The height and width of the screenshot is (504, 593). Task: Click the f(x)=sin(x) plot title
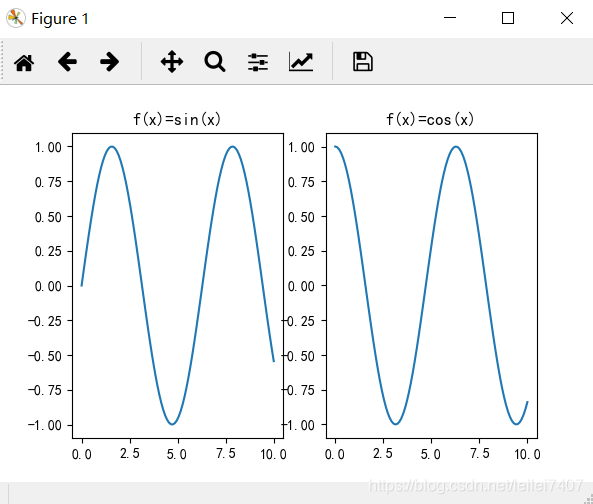tap(177, 119)
